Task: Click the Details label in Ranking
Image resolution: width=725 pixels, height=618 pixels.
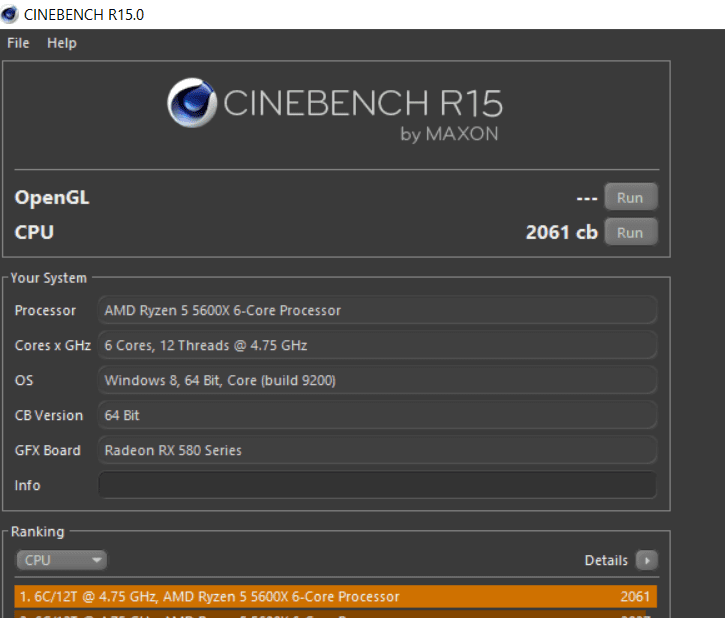Action: (606, 560)
